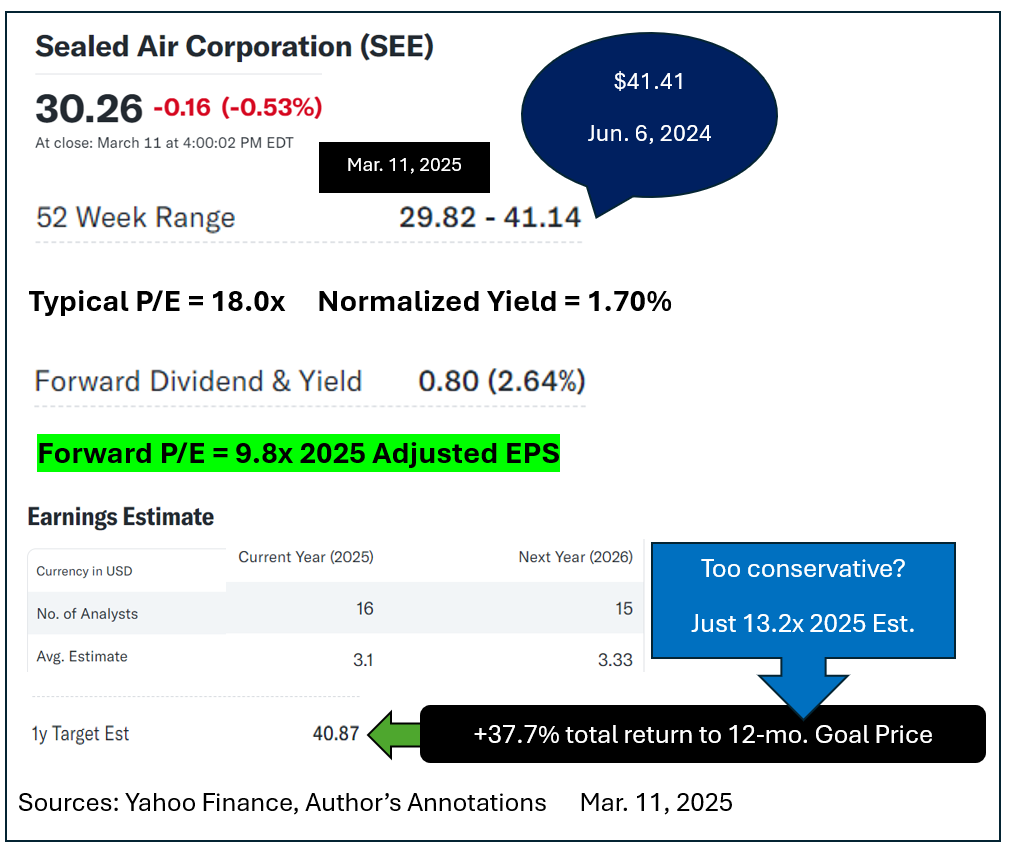Click the No. of Analysts row label

(87, 614)
